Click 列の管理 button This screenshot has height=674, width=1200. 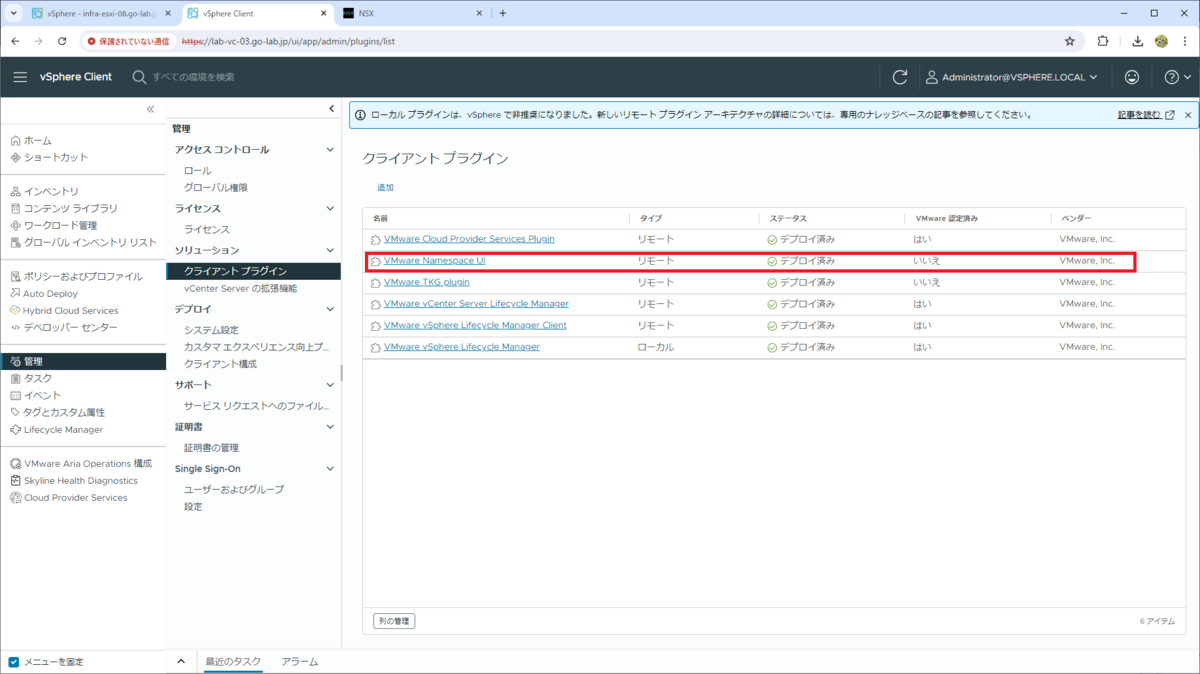pyautogui.click(x=394, y=621)
